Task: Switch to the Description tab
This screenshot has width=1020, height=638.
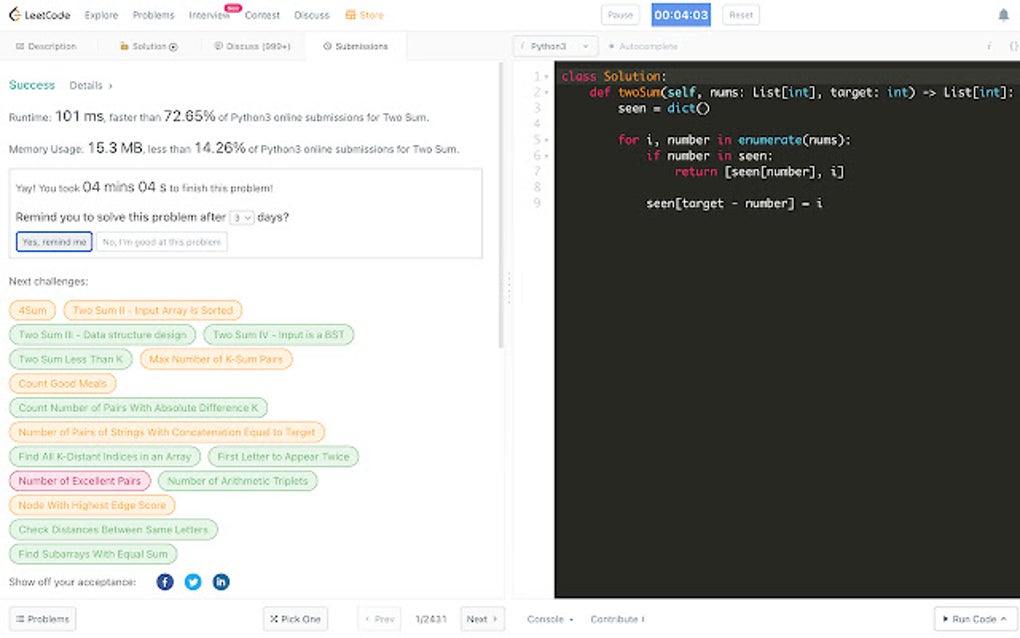Action: pos(48,45)
